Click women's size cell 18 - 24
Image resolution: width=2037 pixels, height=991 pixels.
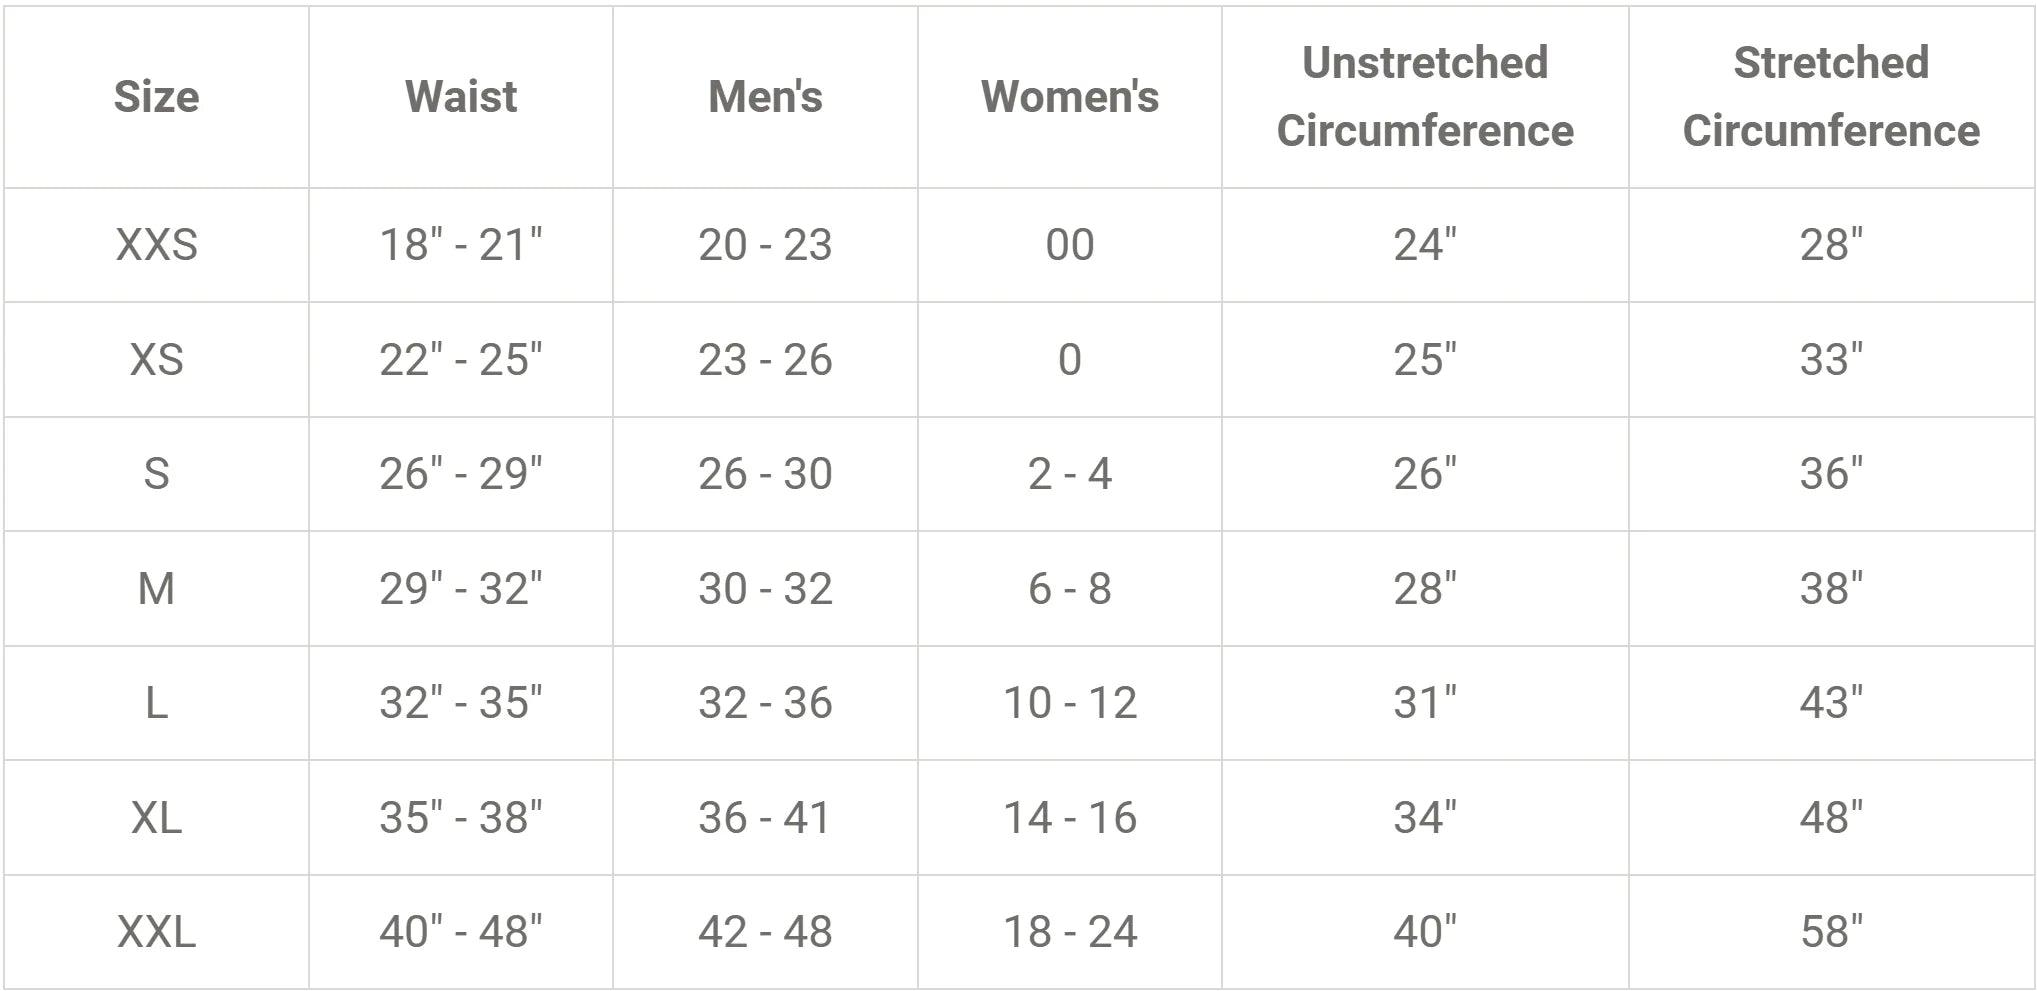coord(1070,932)
